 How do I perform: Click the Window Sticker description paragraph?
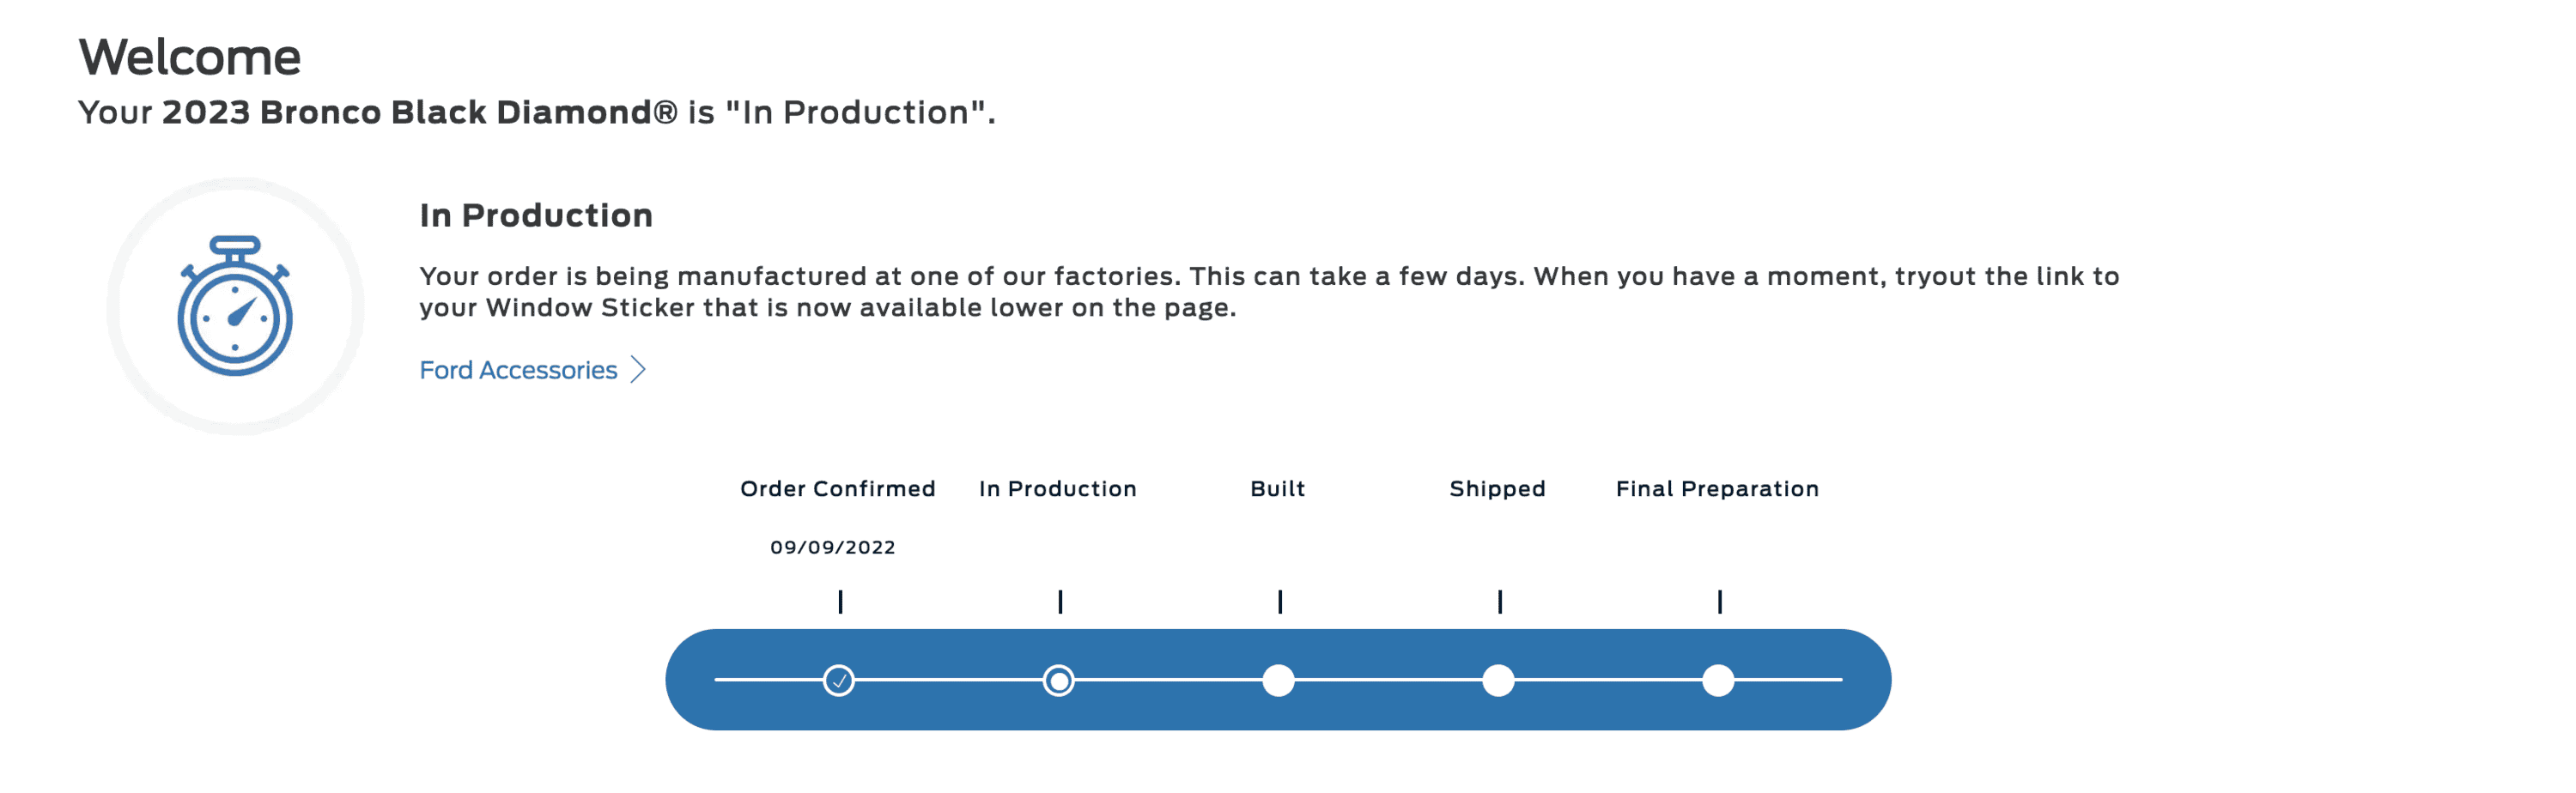1269,291
